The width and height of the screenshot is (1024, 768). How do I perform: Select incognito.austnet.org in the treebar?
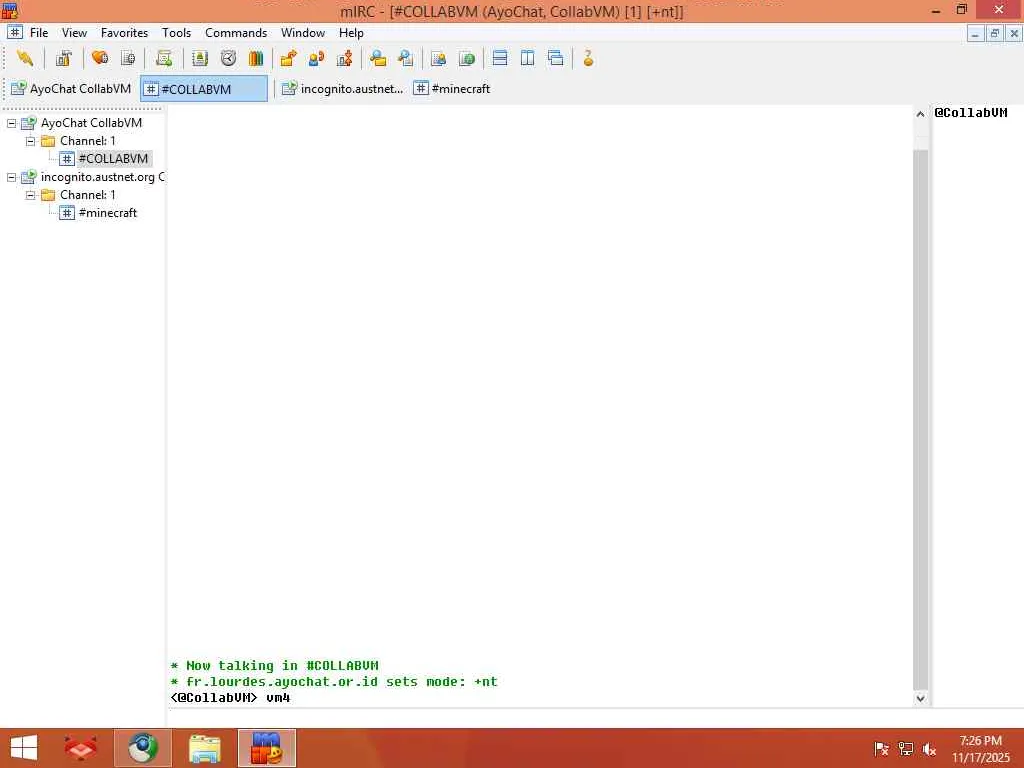[102, 177]
